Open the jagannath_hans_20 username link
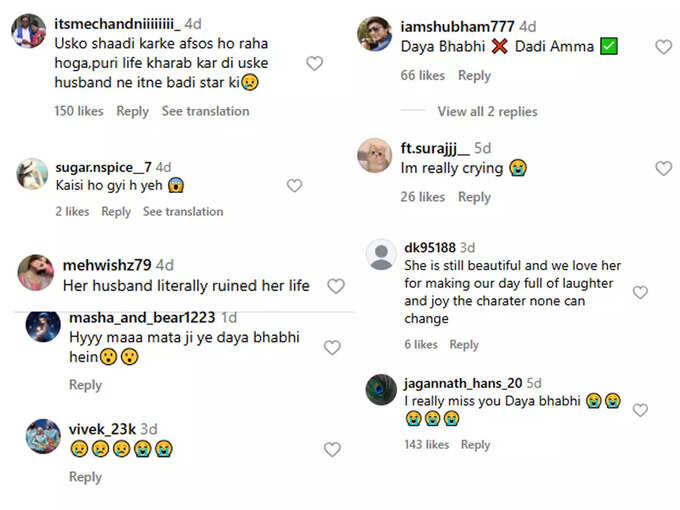680x510 pixels. [x=463, y=383]
